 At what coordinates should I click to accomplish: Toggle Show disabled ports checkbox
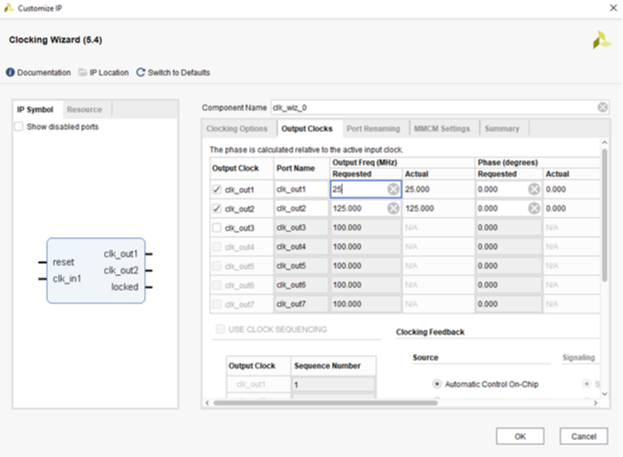click(x=19, y=127)
